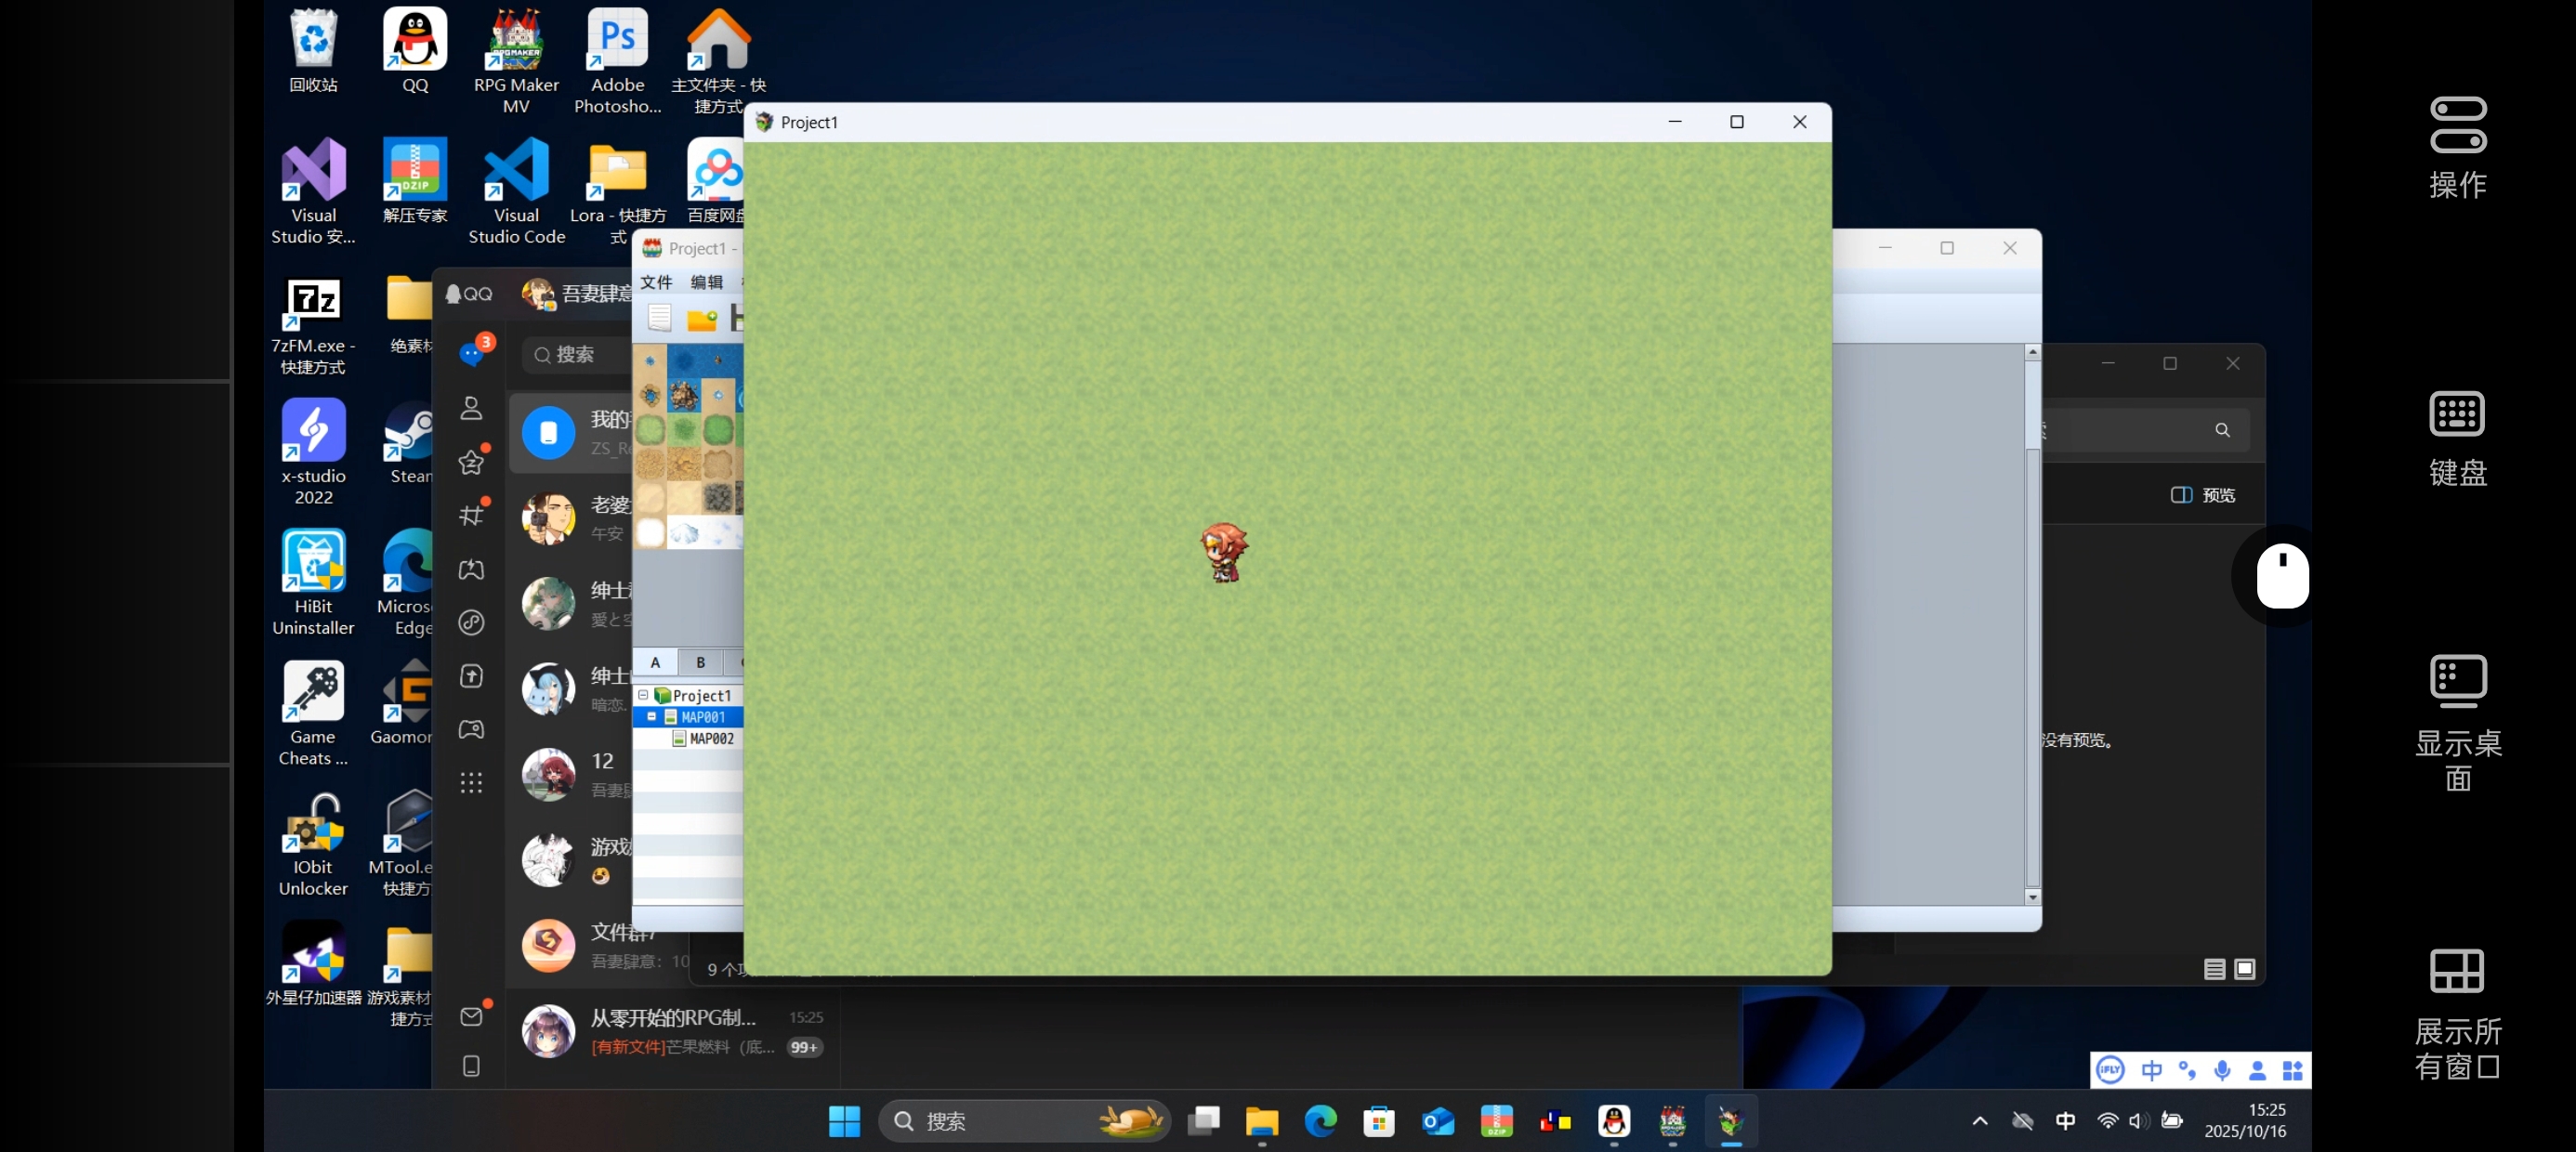Select tileset tab A

click(x=655, y=662)
